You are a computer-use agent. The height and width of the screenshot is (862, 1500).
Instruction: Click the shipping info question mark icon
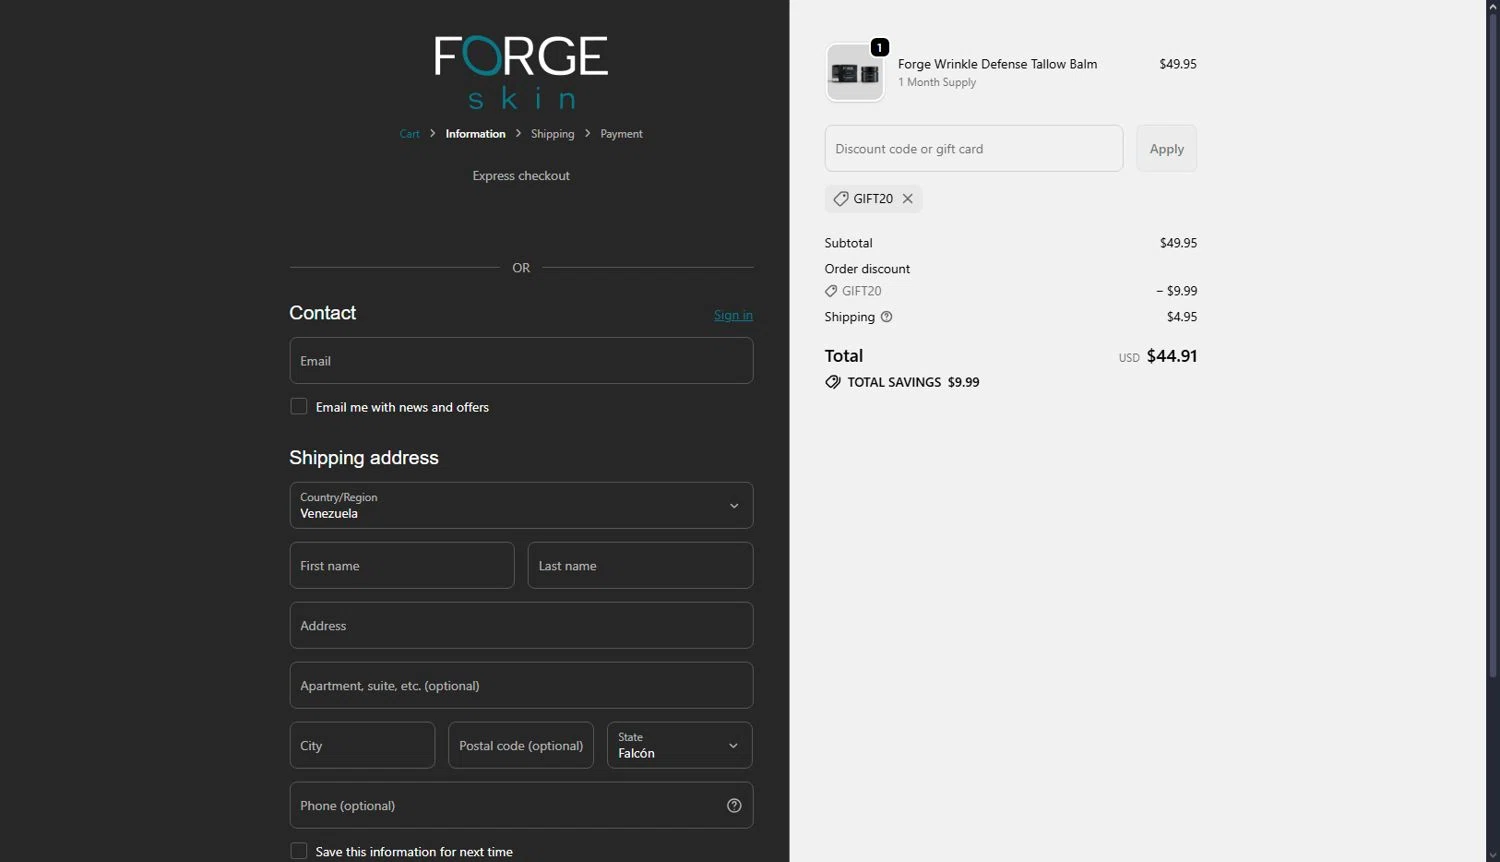886,317
